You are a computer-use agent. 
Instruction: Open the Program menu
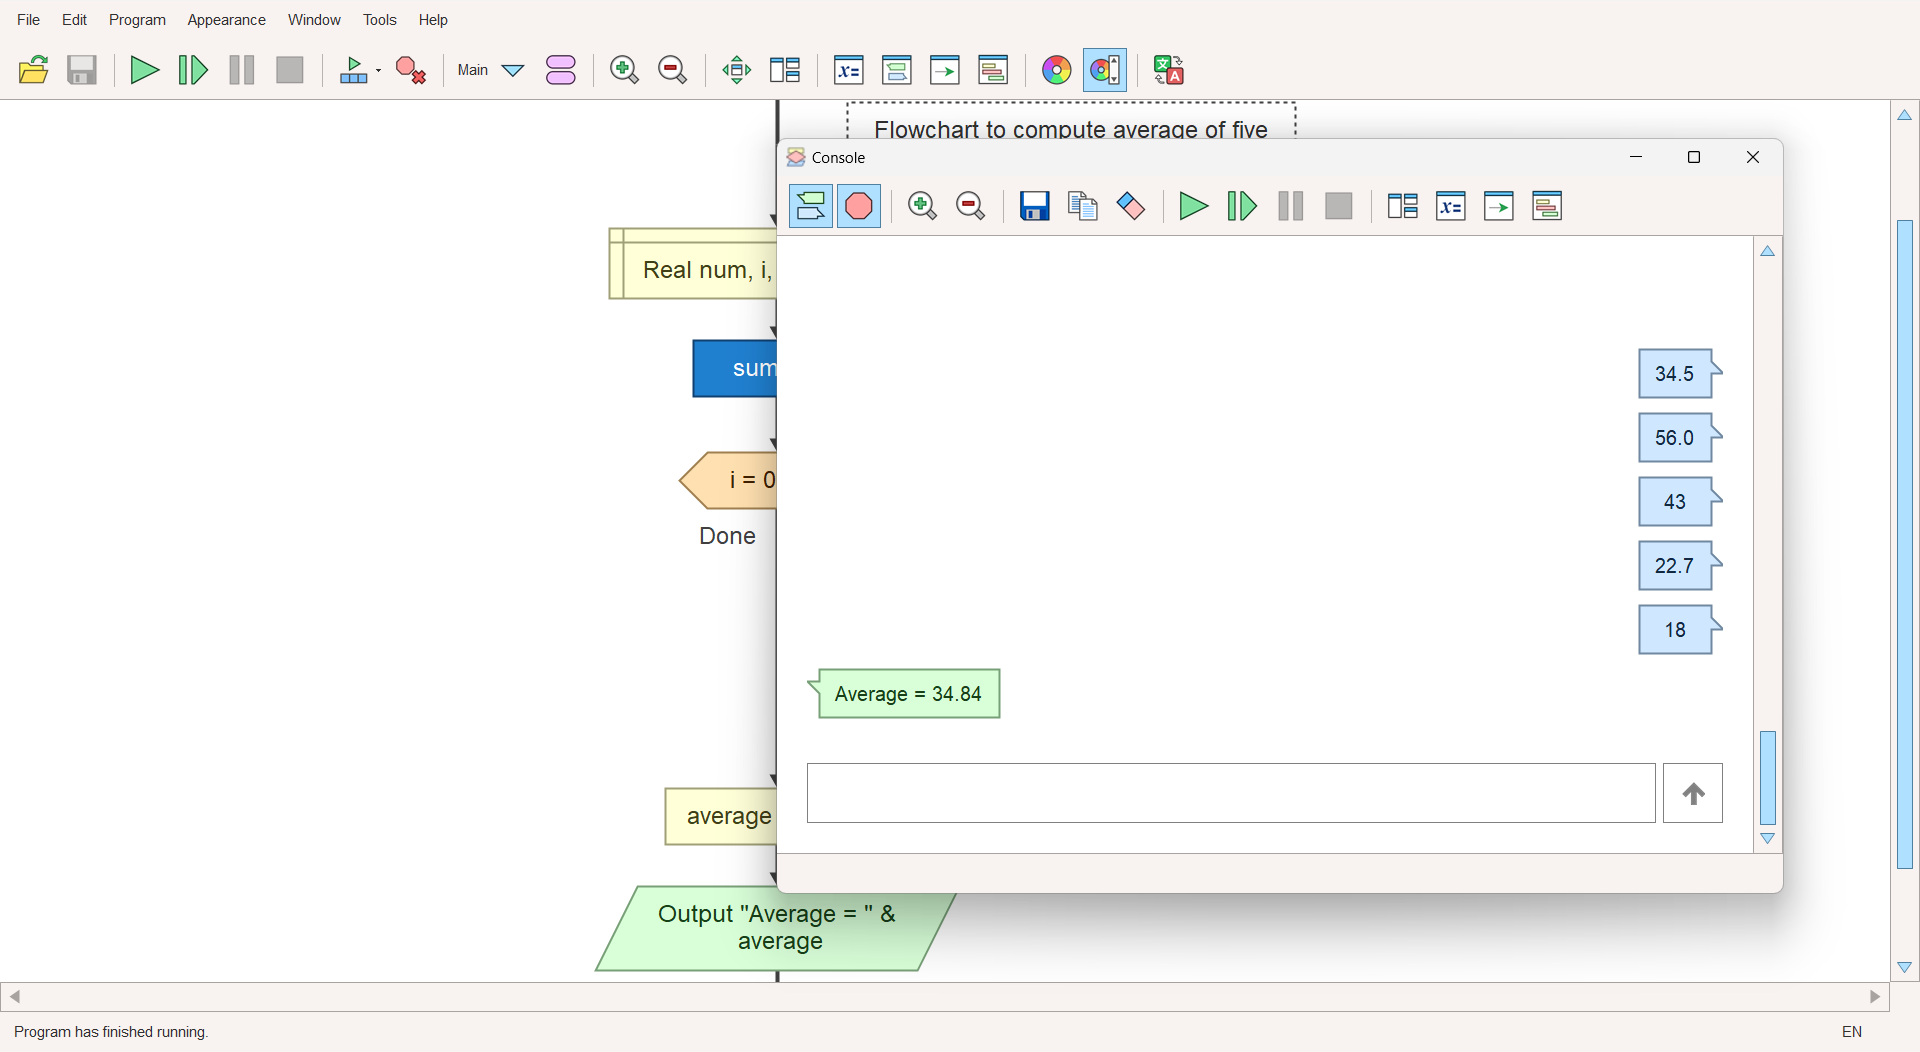tap(137, 20)
